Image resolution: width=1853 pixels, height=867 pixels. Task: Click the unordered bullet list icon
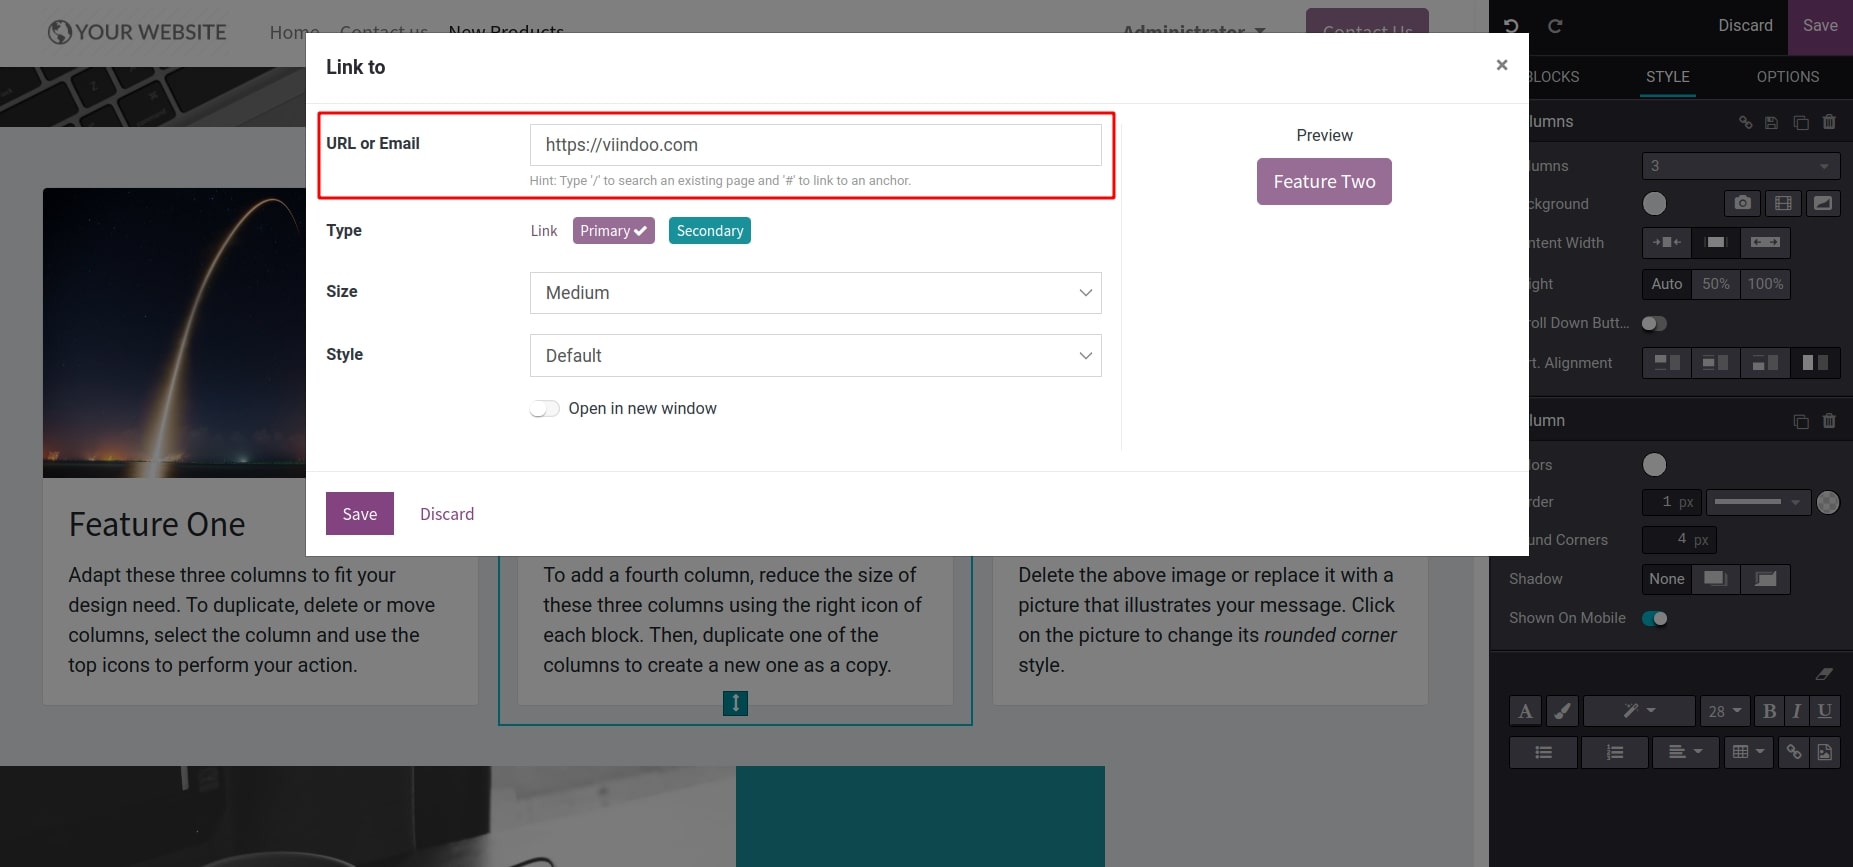(1543, 752)
